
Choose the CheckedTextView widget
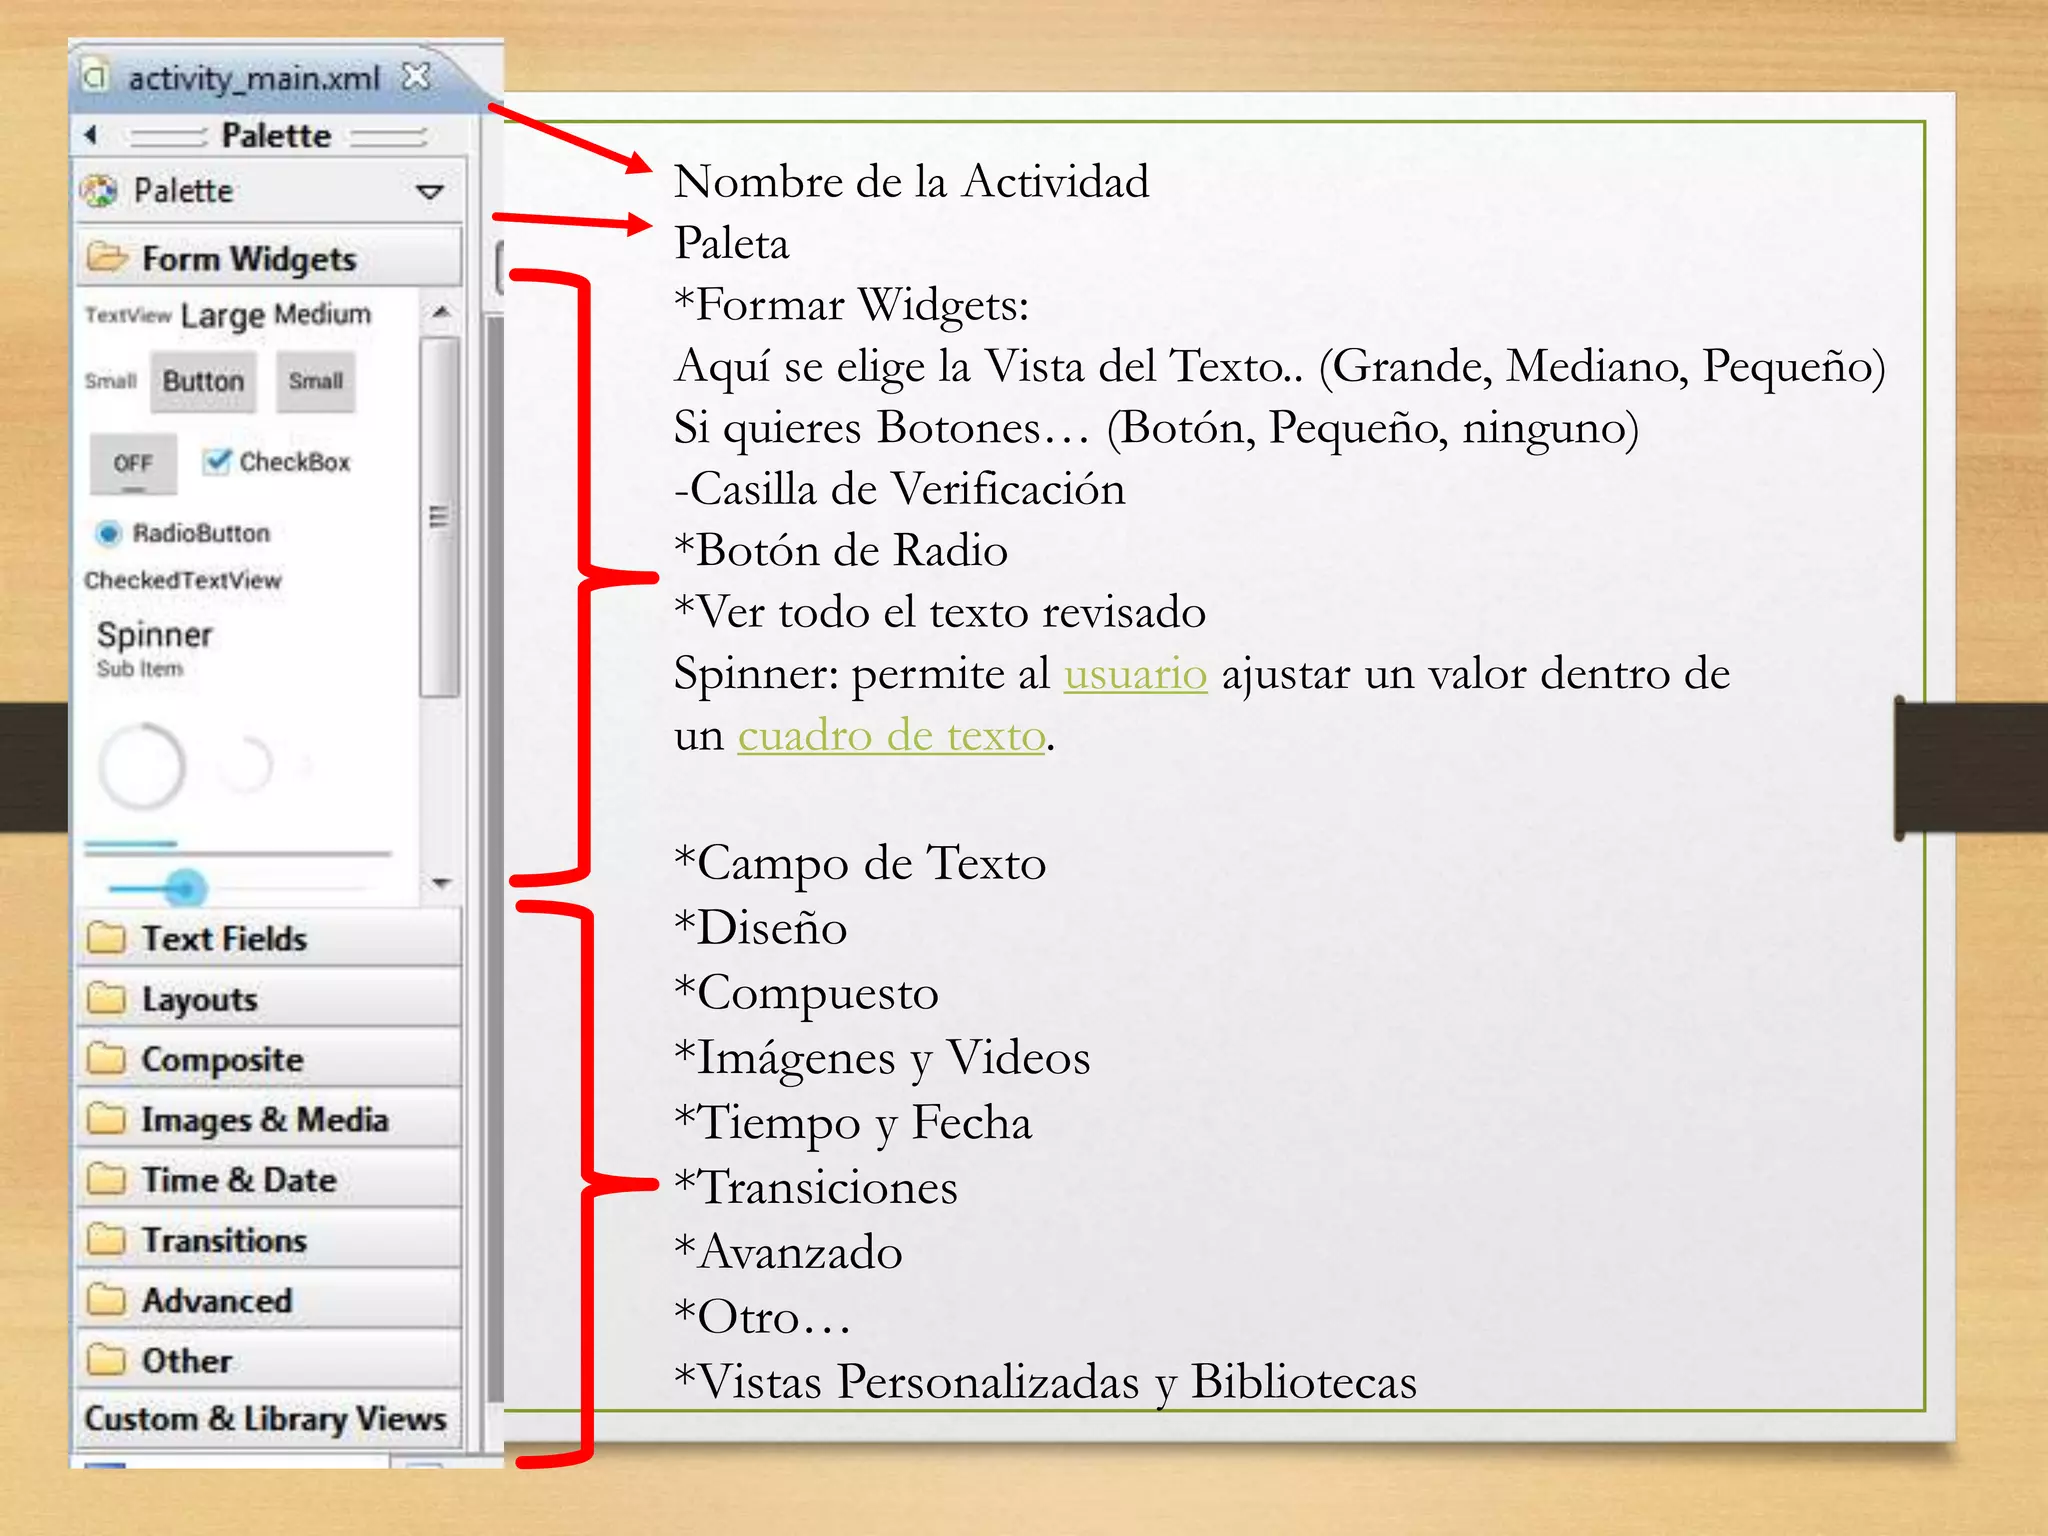183,580
